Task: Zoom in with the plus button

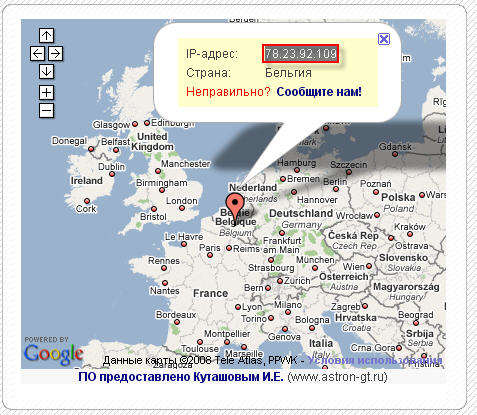Action: click(x=46, y=92)
